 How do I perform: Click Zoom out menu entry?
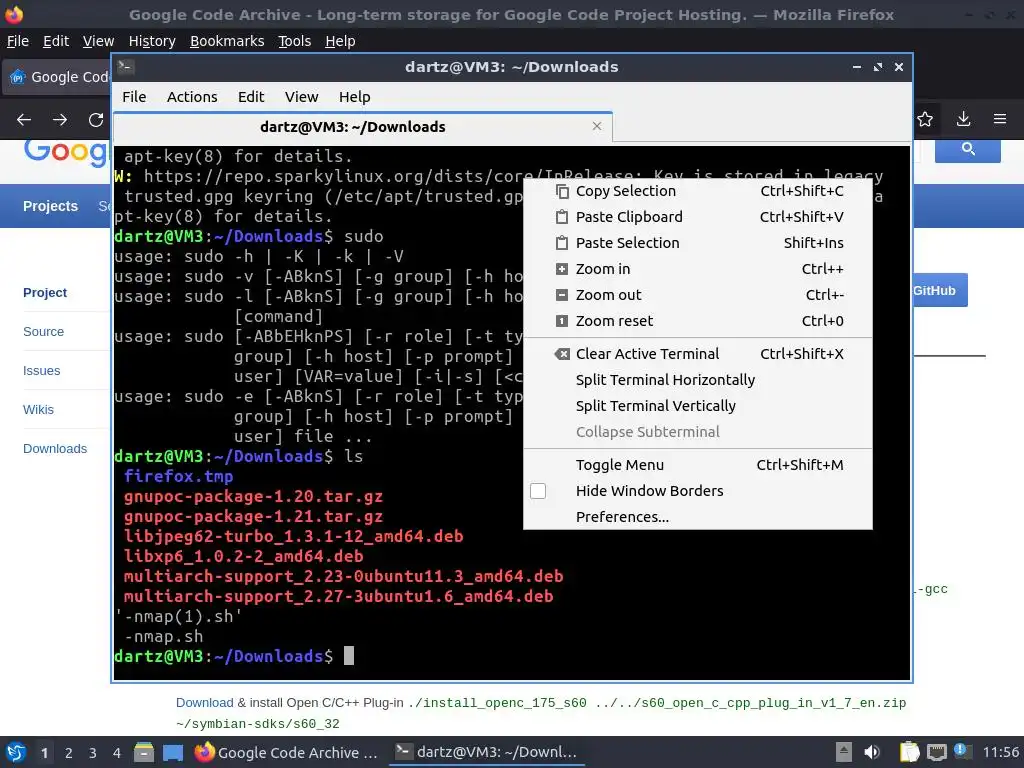pyautogui.click(x=697, y=295)
